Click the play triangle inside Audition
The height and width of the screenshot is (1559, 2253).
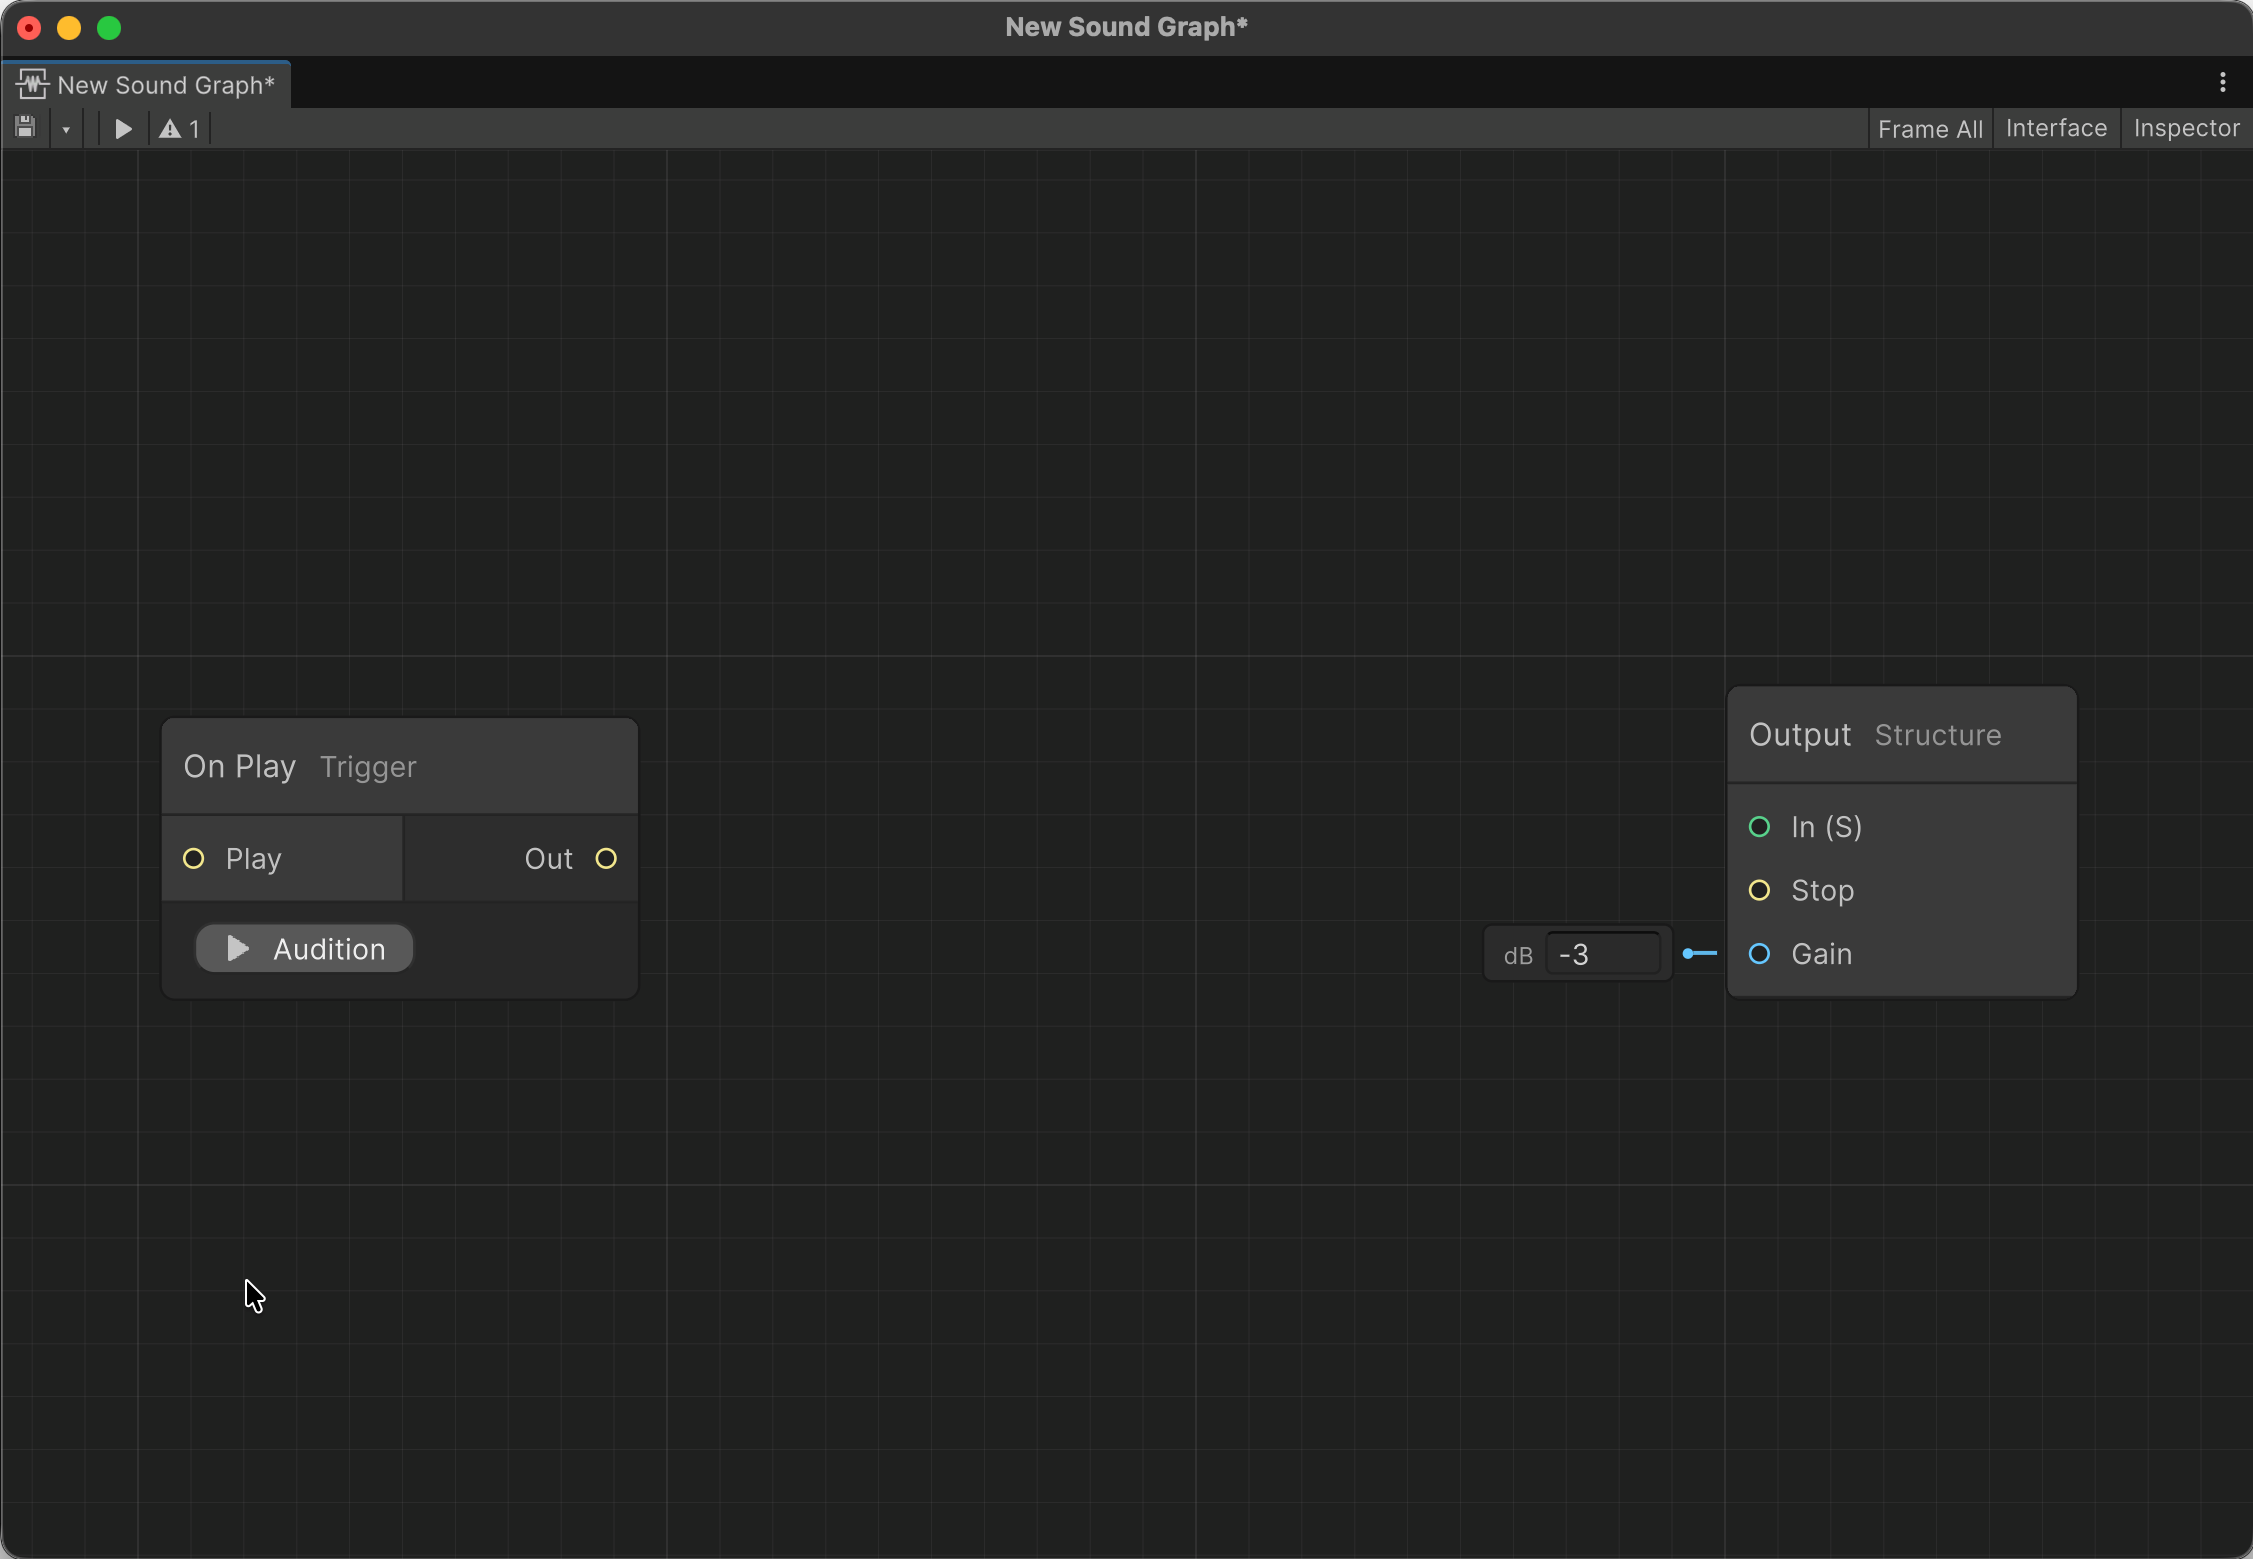click(237, 948)
